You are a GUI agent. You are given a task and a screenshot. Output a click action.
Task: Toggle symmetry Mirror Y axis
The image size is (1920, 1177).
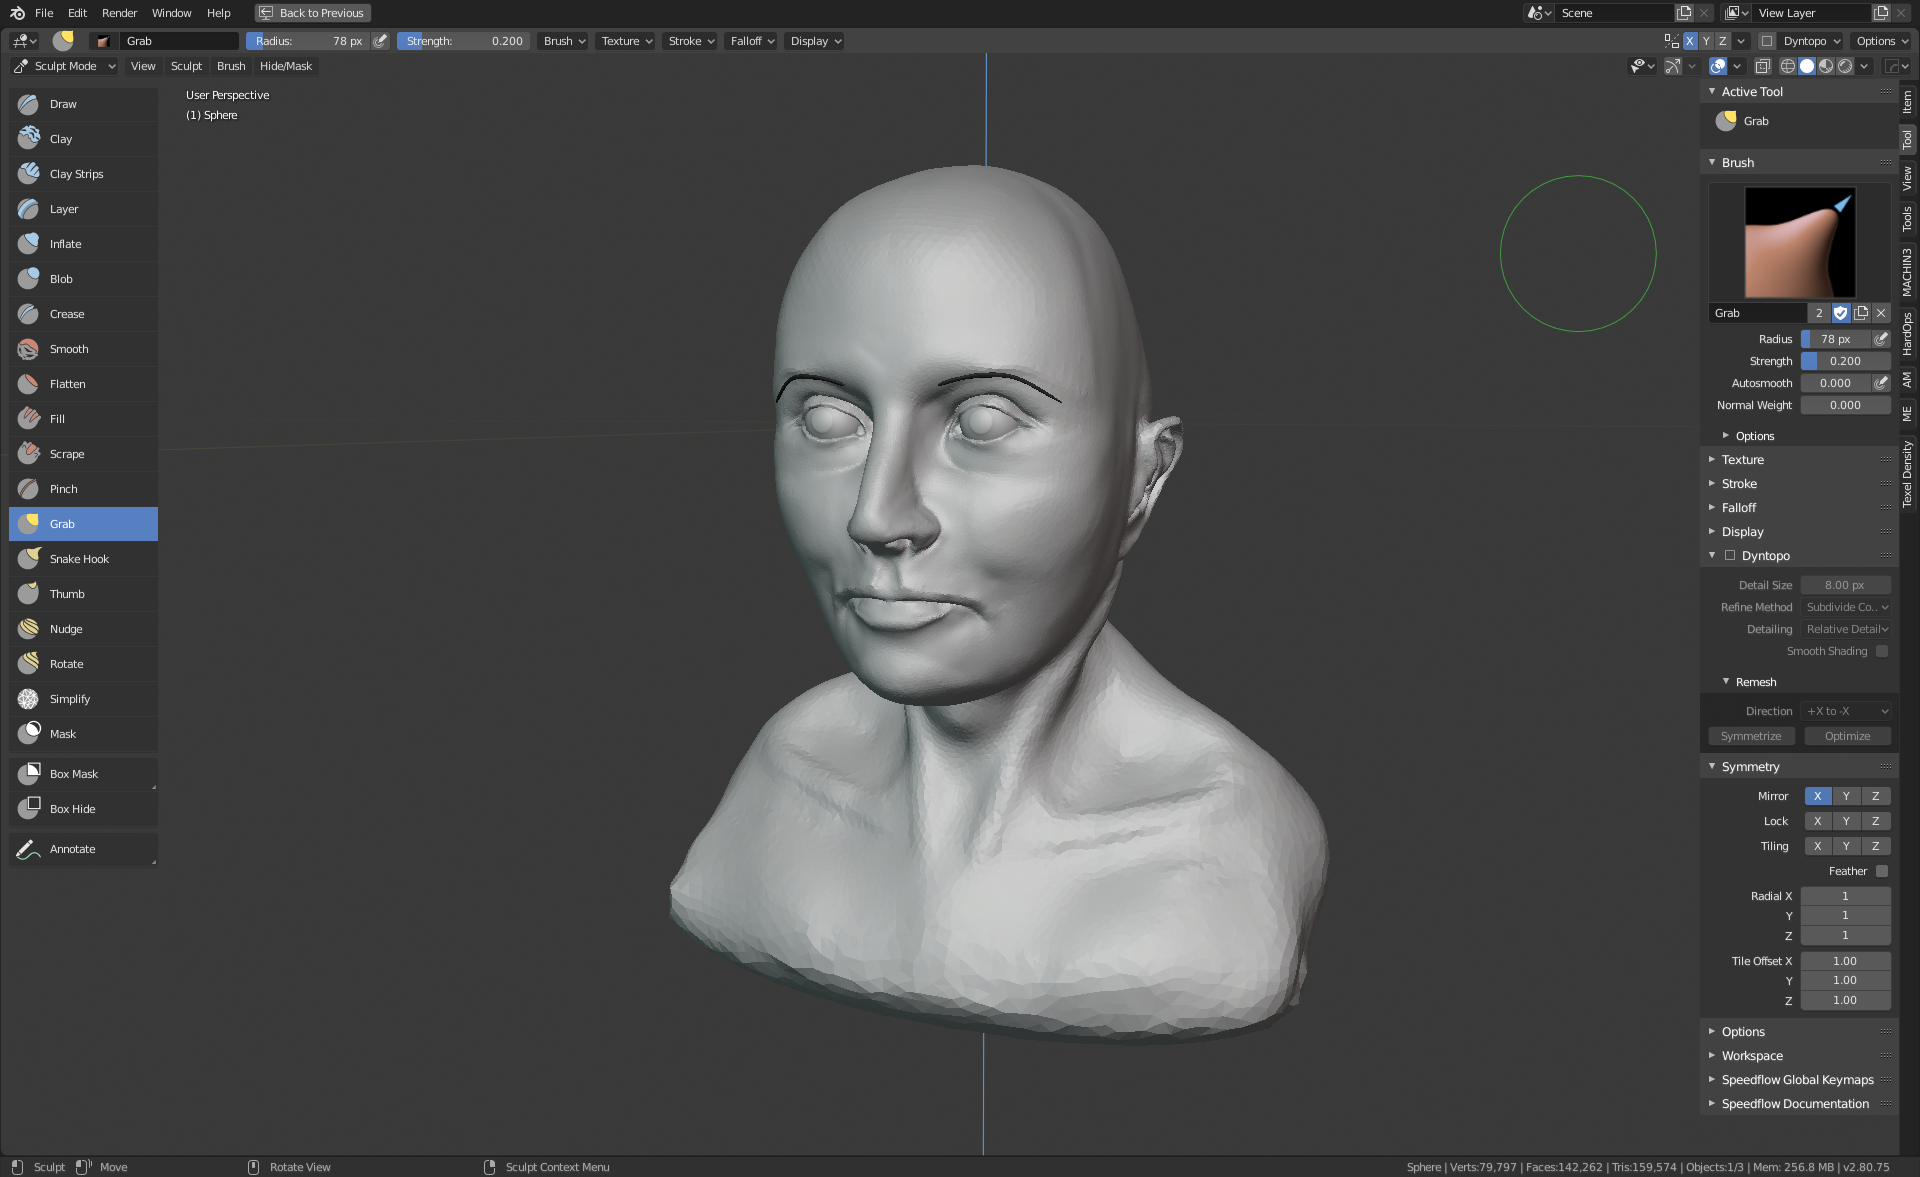[x=1846, y=796]
